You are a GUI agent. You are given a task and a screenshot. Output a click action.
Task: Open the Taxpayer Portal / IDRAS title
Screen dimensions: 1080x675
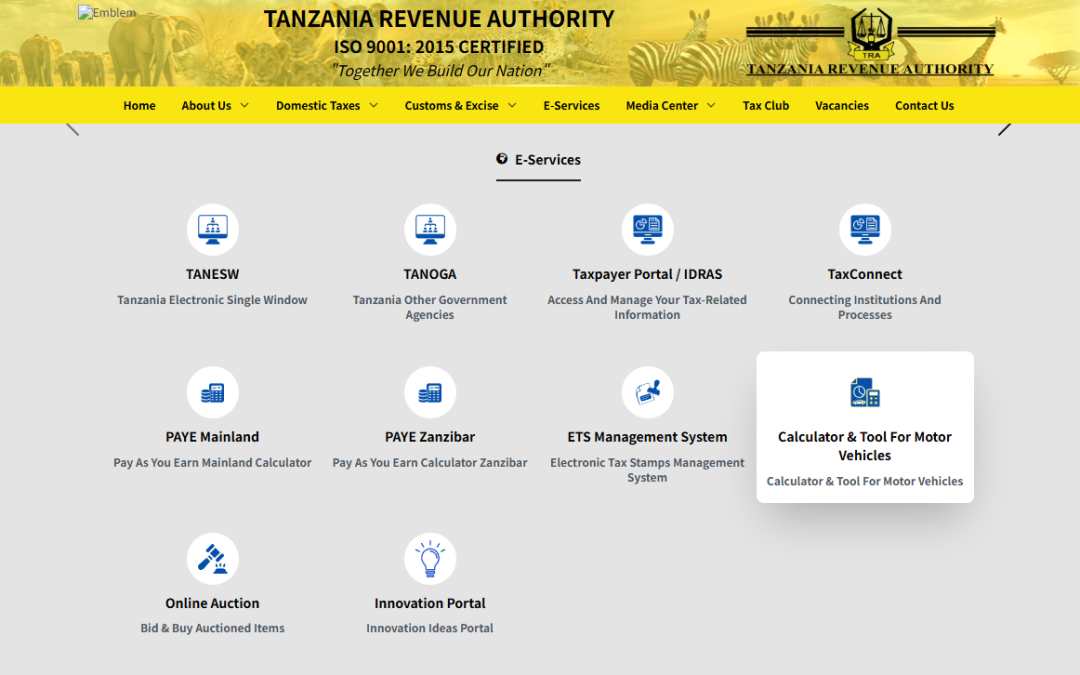point(647,274)
